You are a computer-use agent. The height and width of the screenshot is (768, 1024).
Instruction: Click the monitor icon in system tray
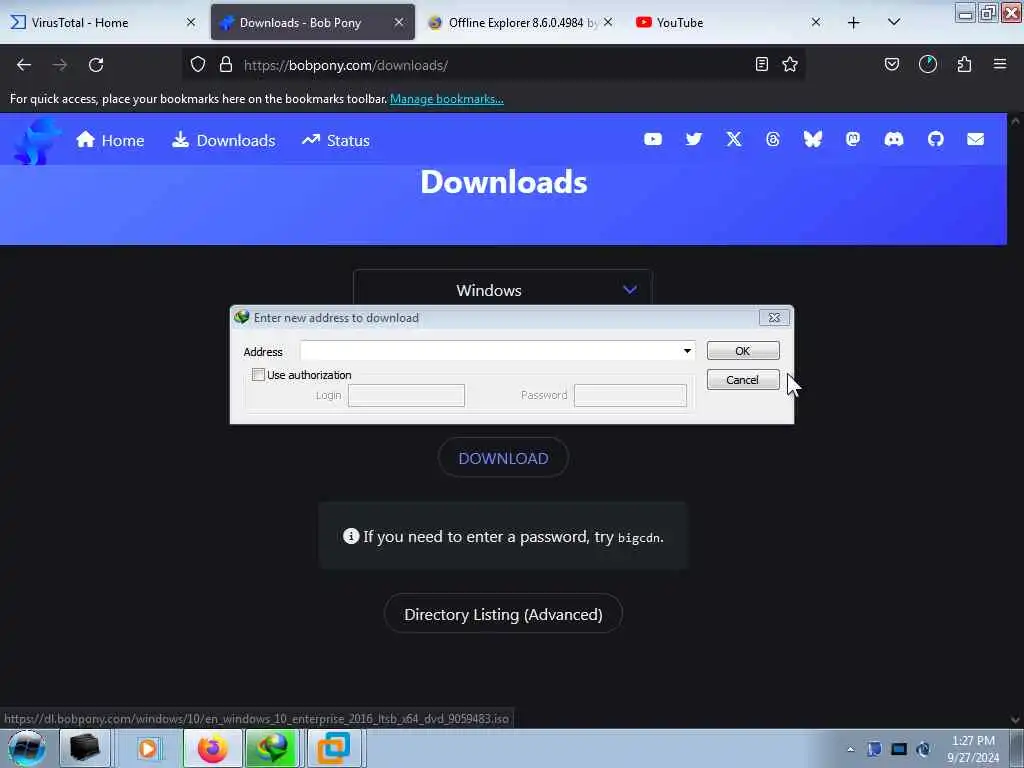899,749
